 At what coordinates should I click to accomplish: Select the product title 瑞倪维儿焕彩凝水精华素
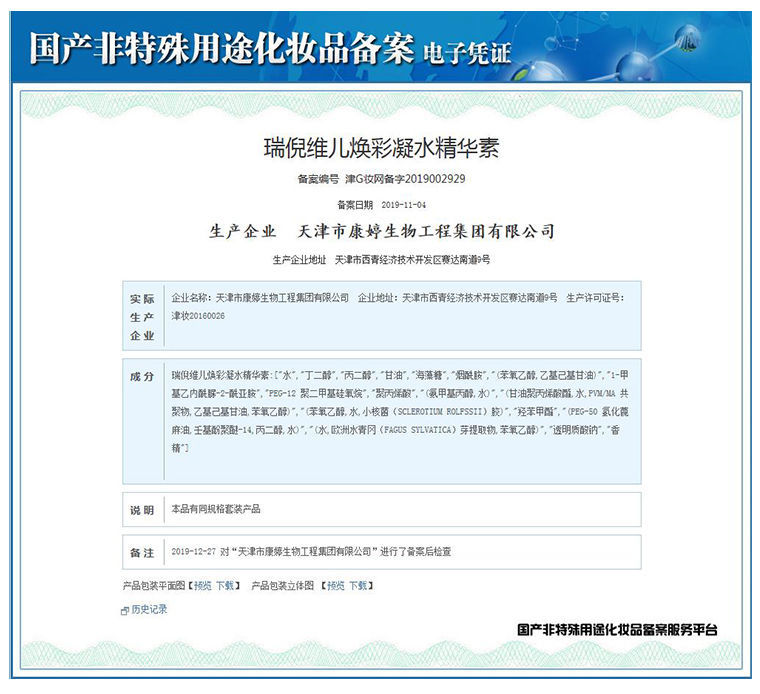point(381,148)
